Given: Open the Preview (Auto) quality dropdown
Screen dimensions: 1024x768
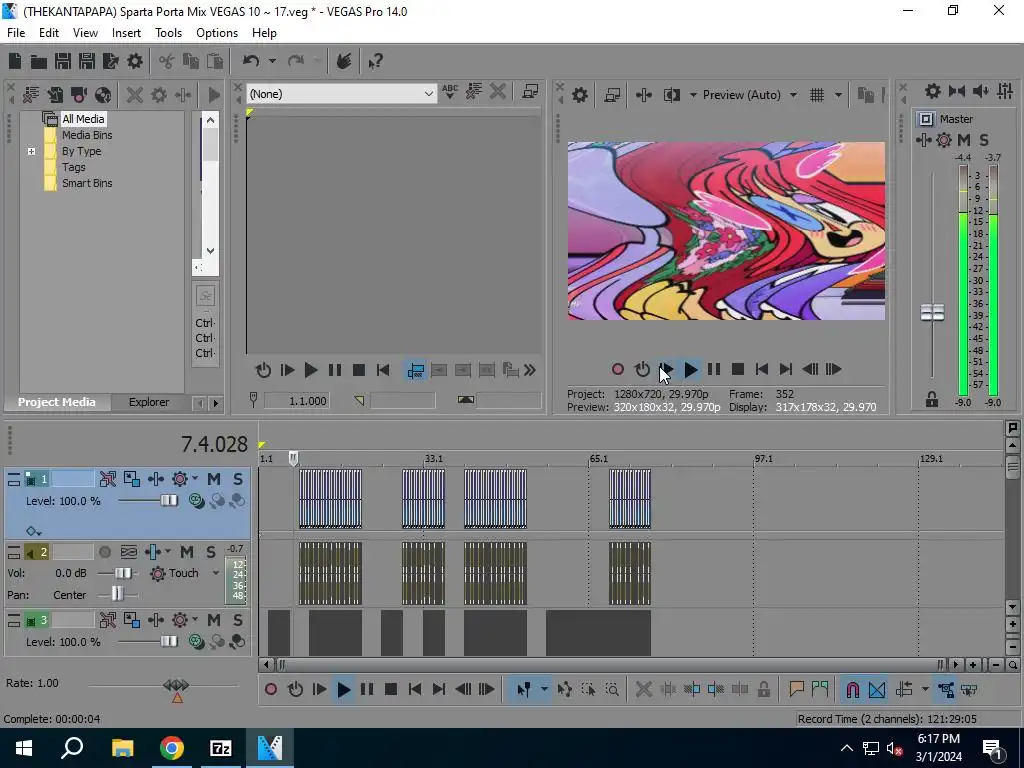Looking at the screenshot, I should tap(793, 95).
